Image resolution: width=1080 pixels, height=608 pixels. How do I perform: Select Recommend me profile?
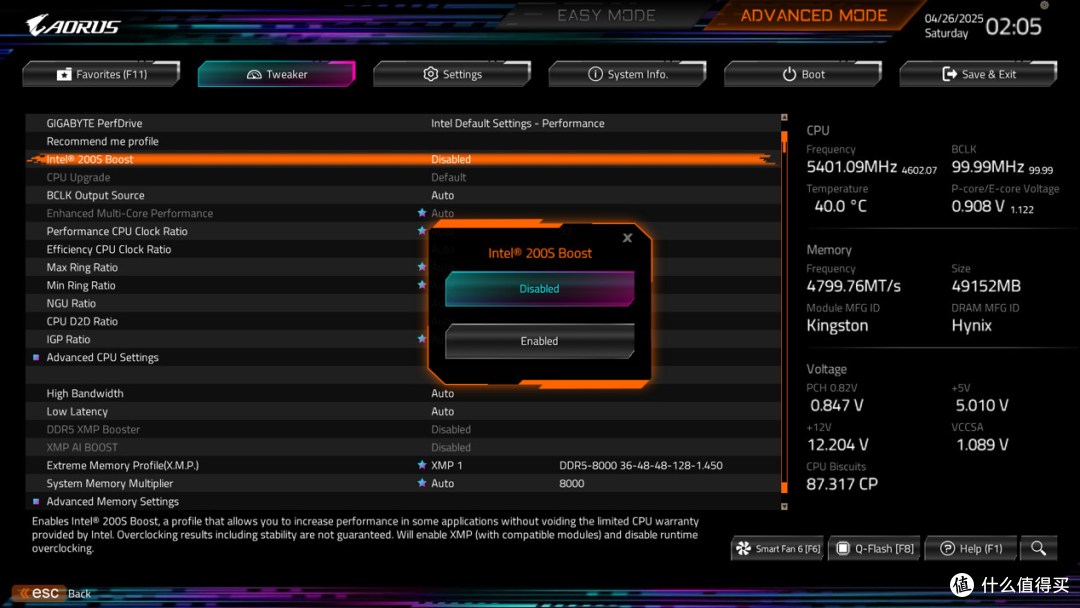pyautogui.click(x=403, y=141)
